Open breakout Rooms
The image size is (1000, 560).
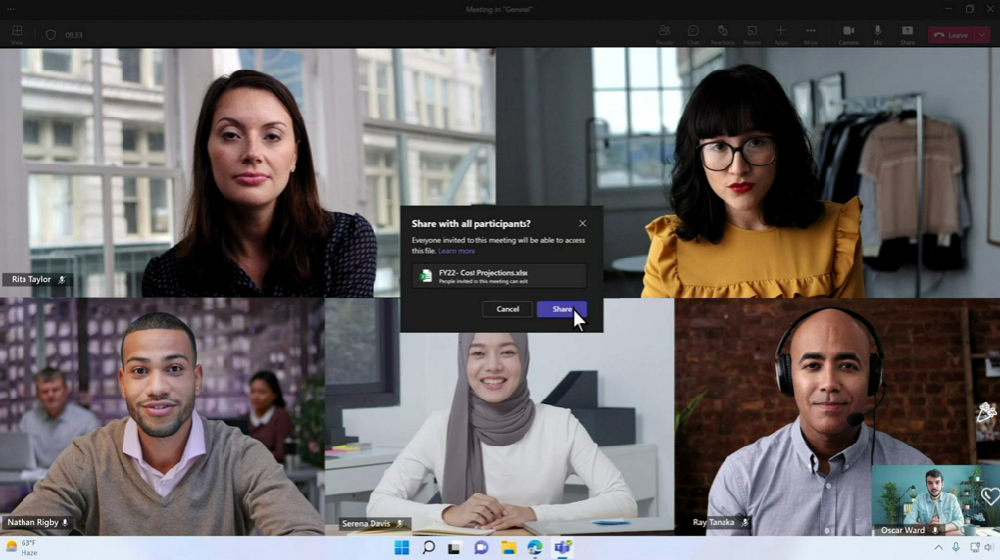click(752, 34)
